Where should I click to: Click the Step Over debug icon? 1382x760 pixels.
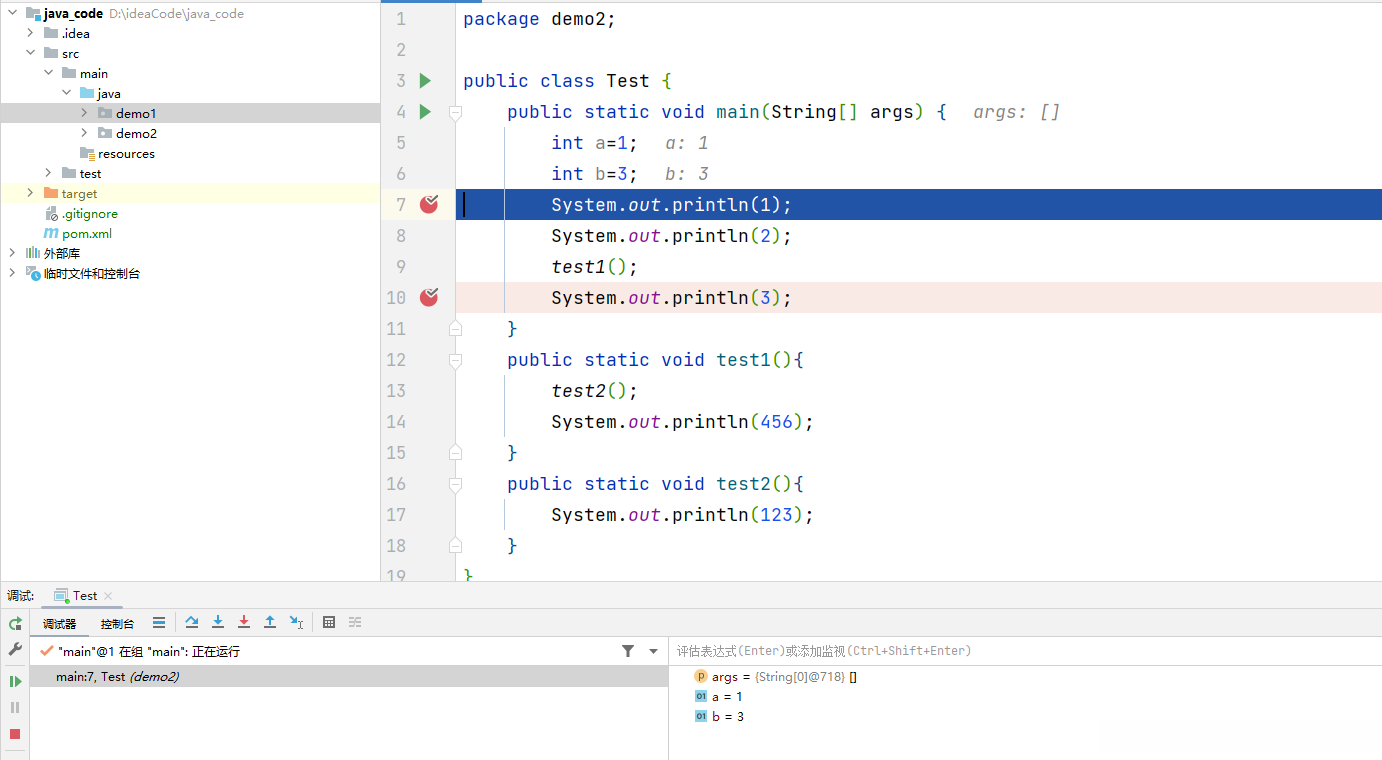(192, 622)
